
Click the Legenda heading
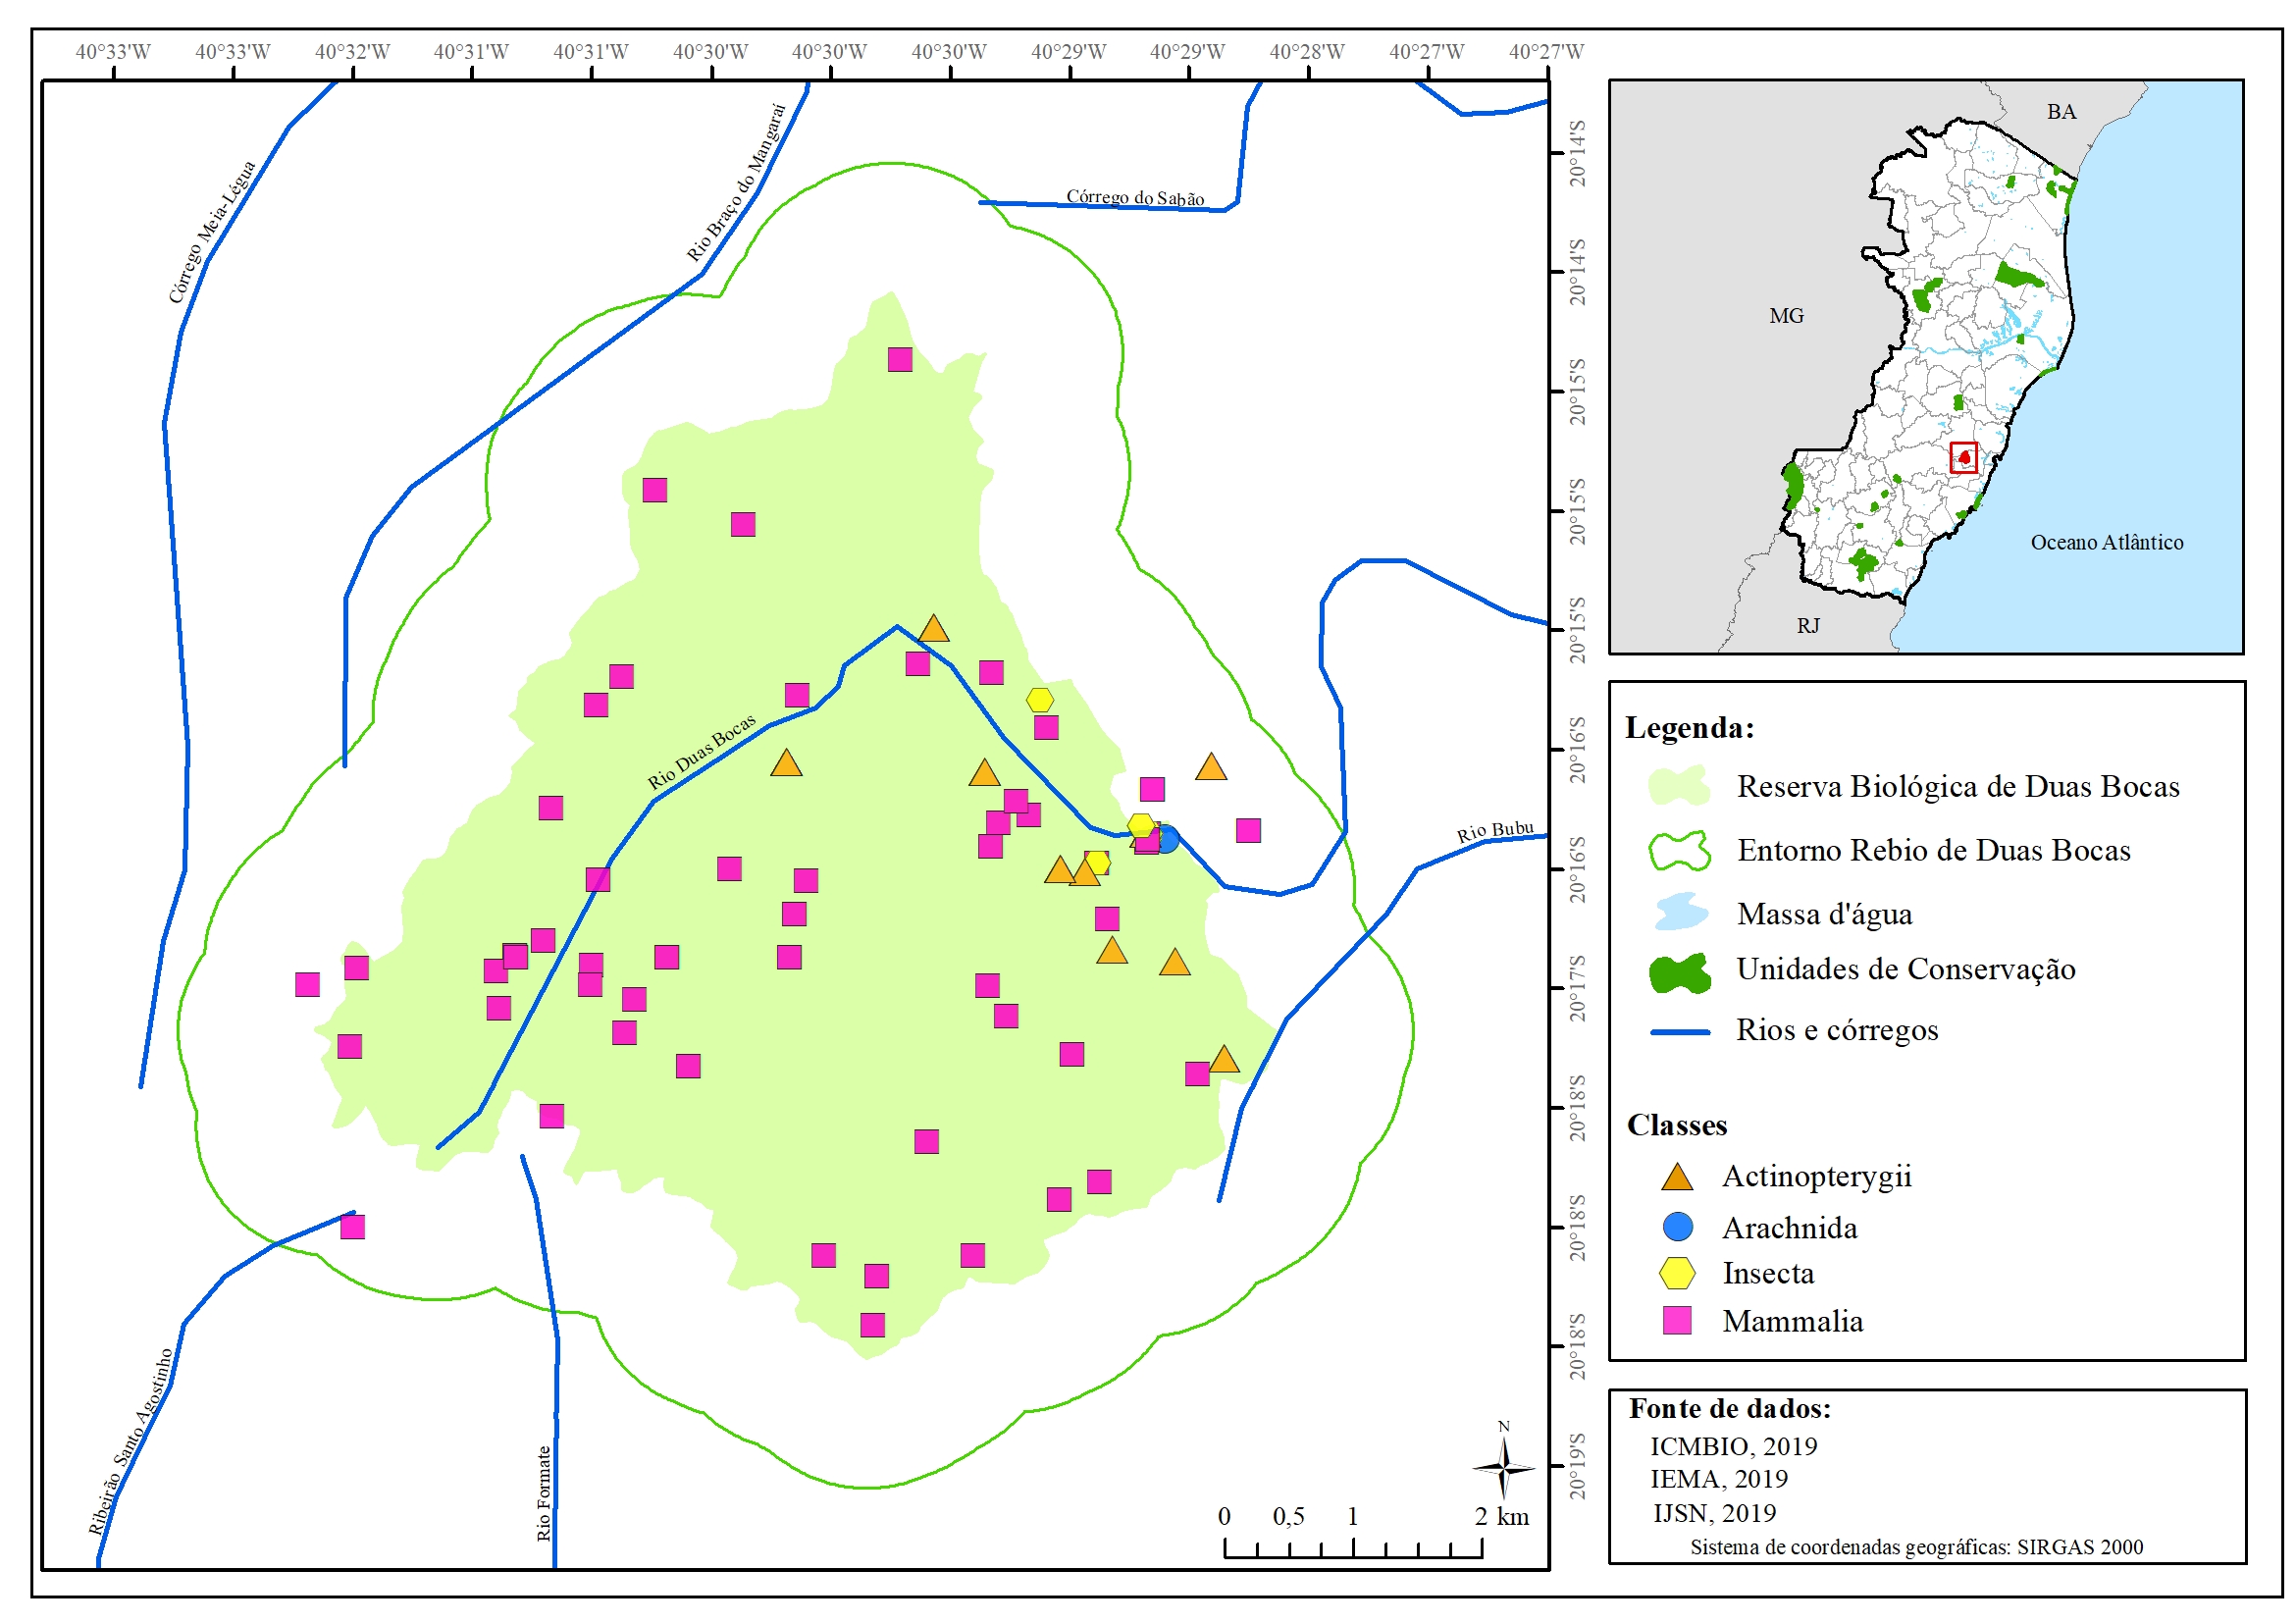pos(1689,728)
